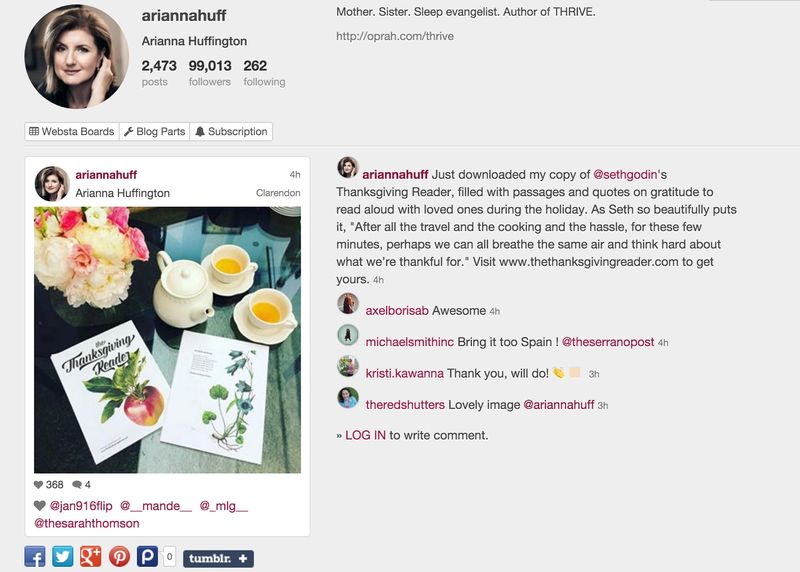Open the Subscription tab

click(231, 132)
